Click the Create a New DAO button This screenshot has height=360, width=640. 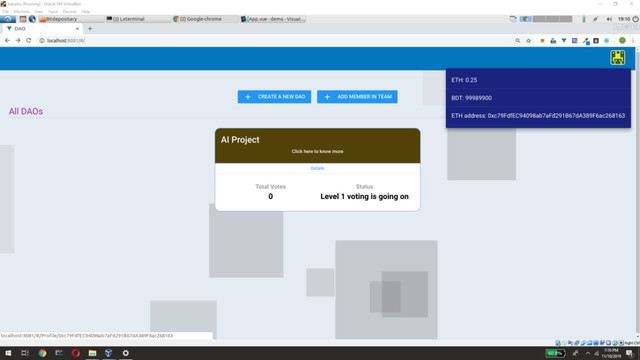tap(274, 97)
